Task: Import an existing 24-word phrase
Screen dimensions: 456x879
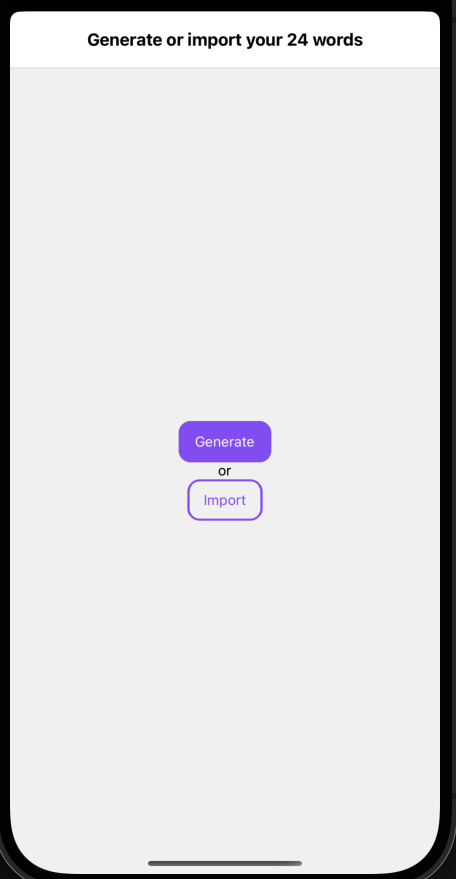Action: click(224, 500)
